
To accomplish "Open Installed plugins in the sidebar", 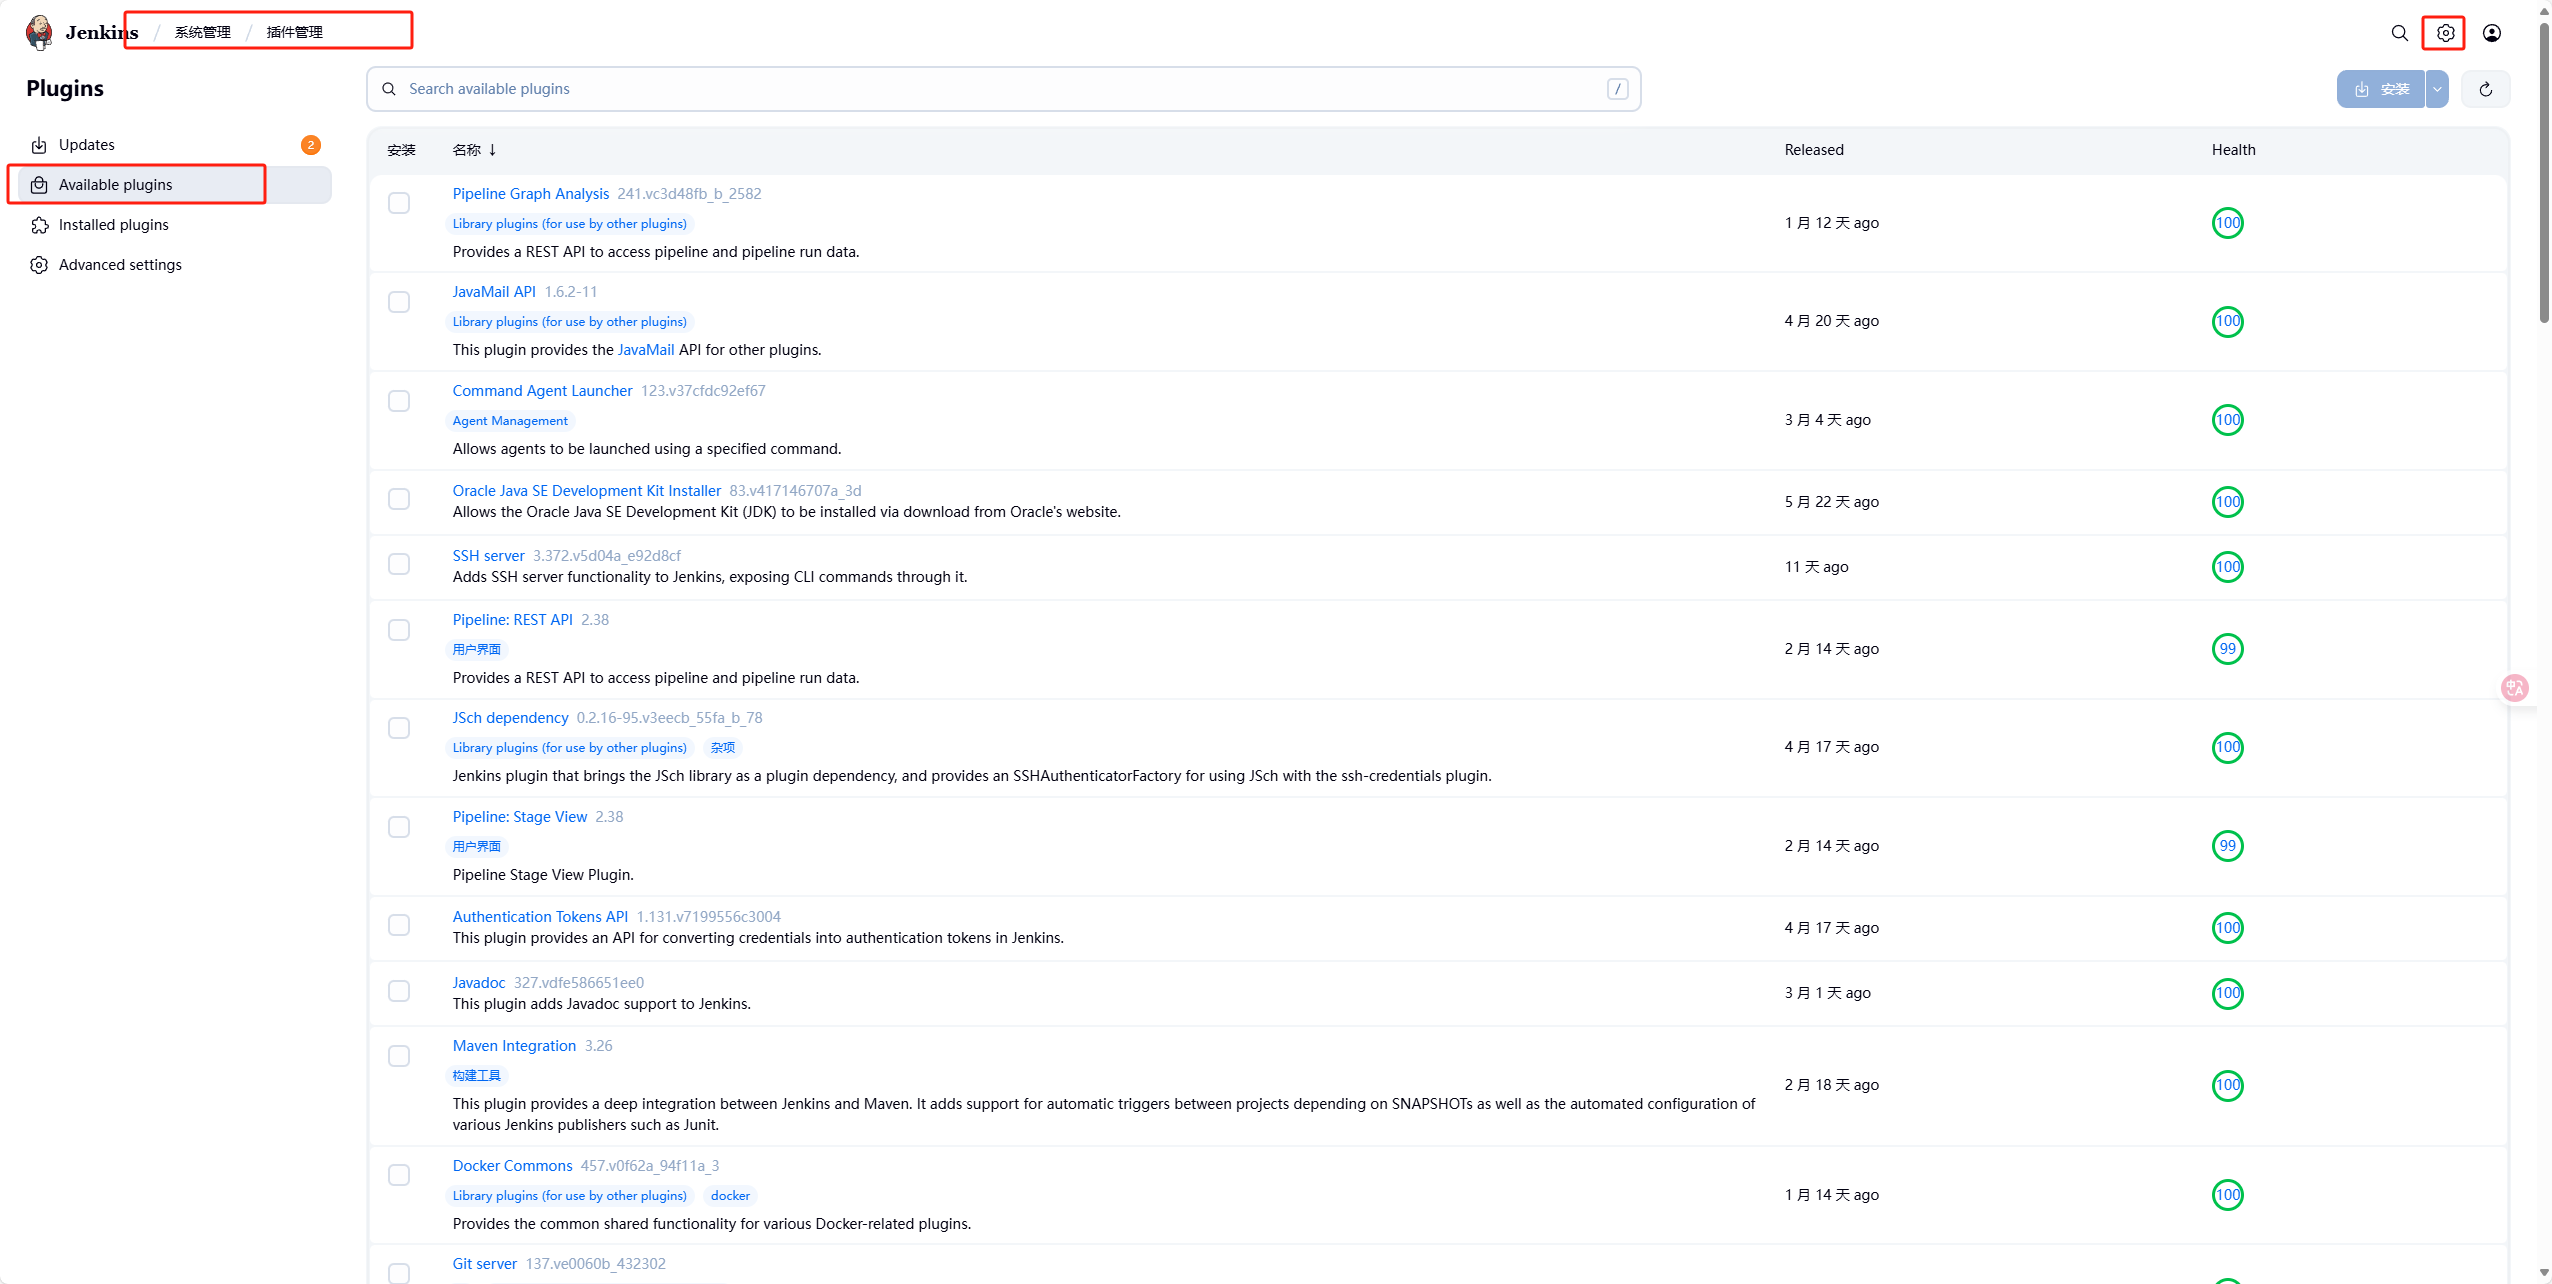I will (175, 225).
